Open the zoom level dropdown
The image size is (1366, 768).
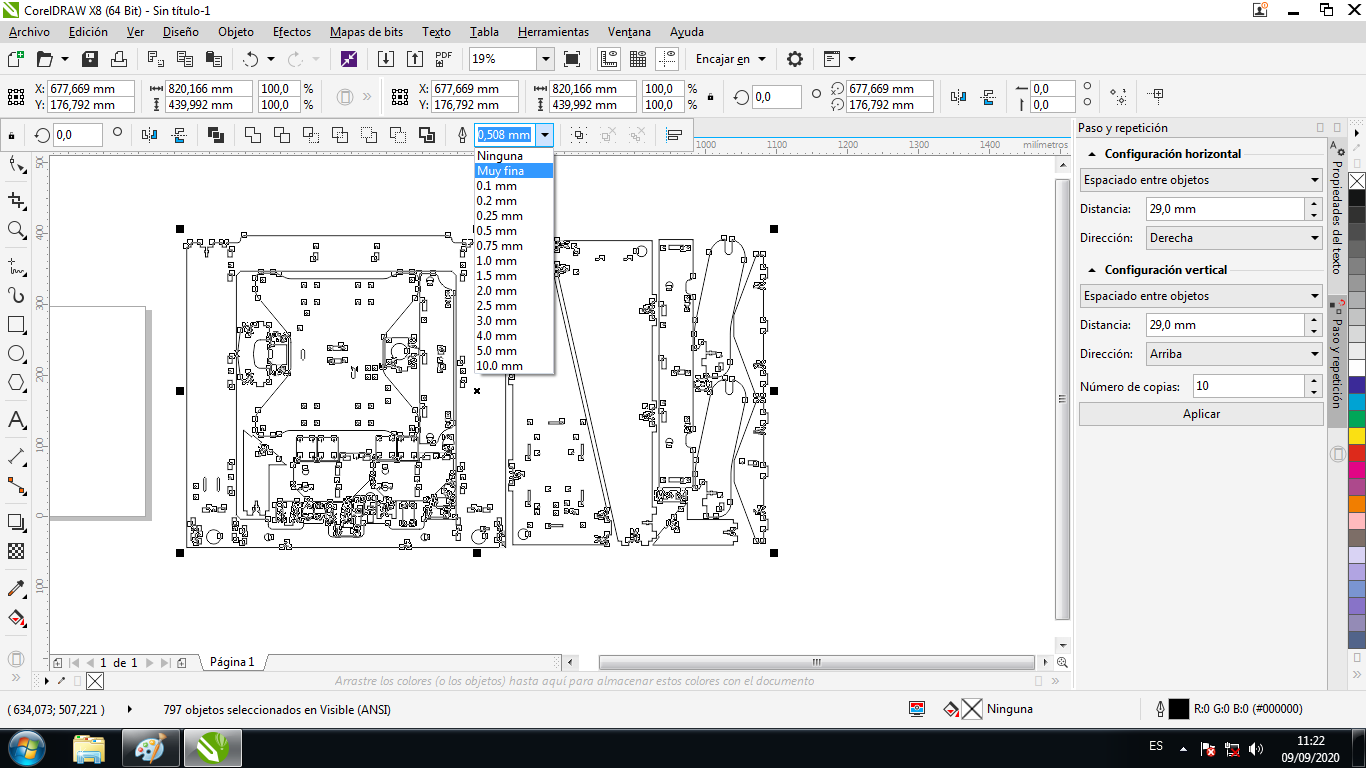(545, 59)
